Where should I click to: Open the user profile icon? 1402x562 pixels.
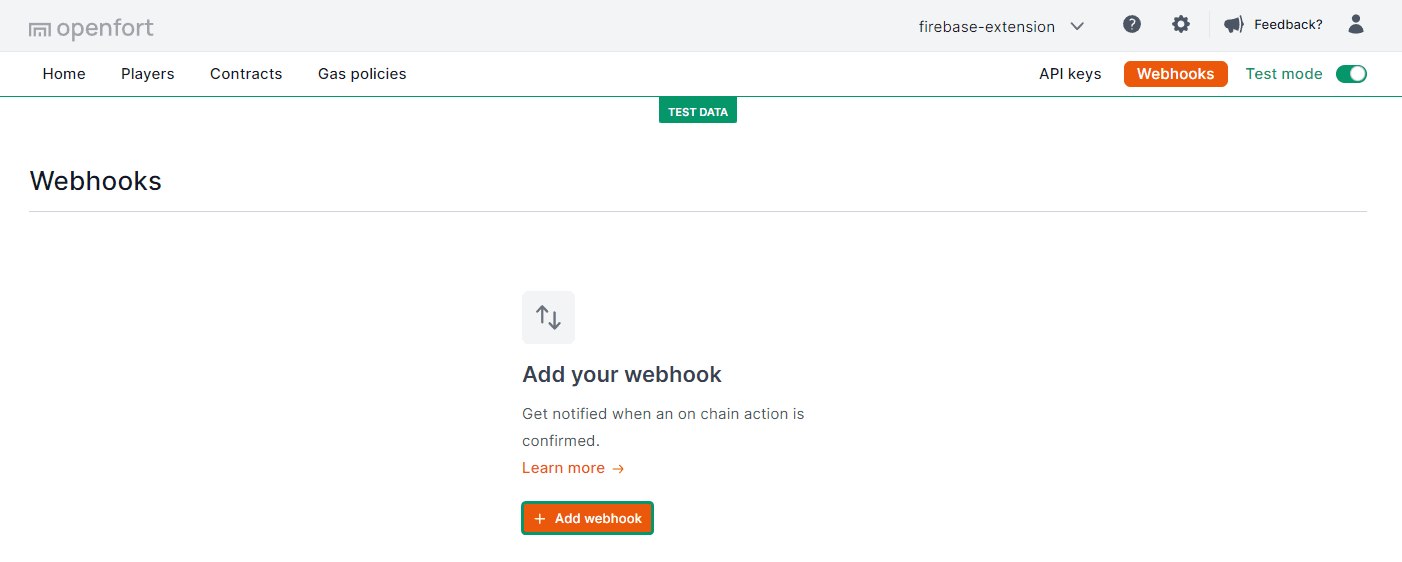(1355, 25)
